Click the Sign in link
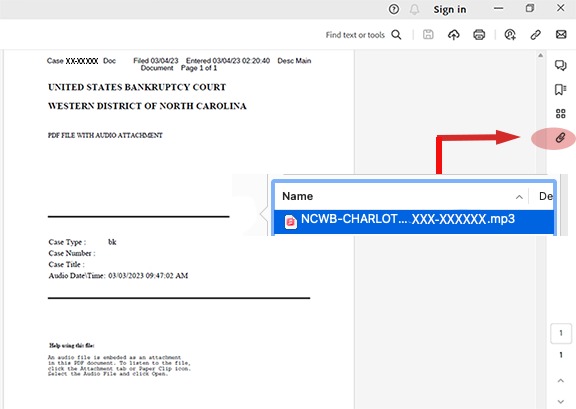This screenshot has height=409, width=576. pyautogui.click(x=450, y=10)
